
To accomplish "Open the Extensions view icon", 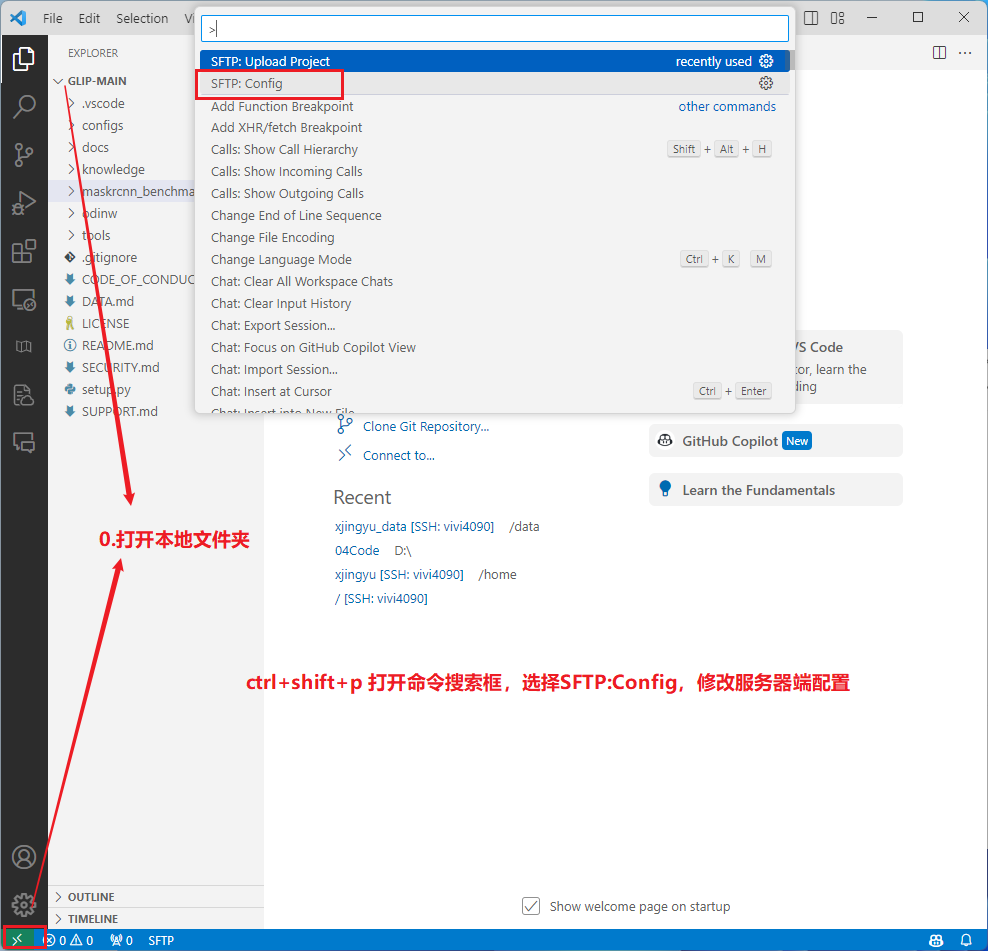I will coord(23,251).
